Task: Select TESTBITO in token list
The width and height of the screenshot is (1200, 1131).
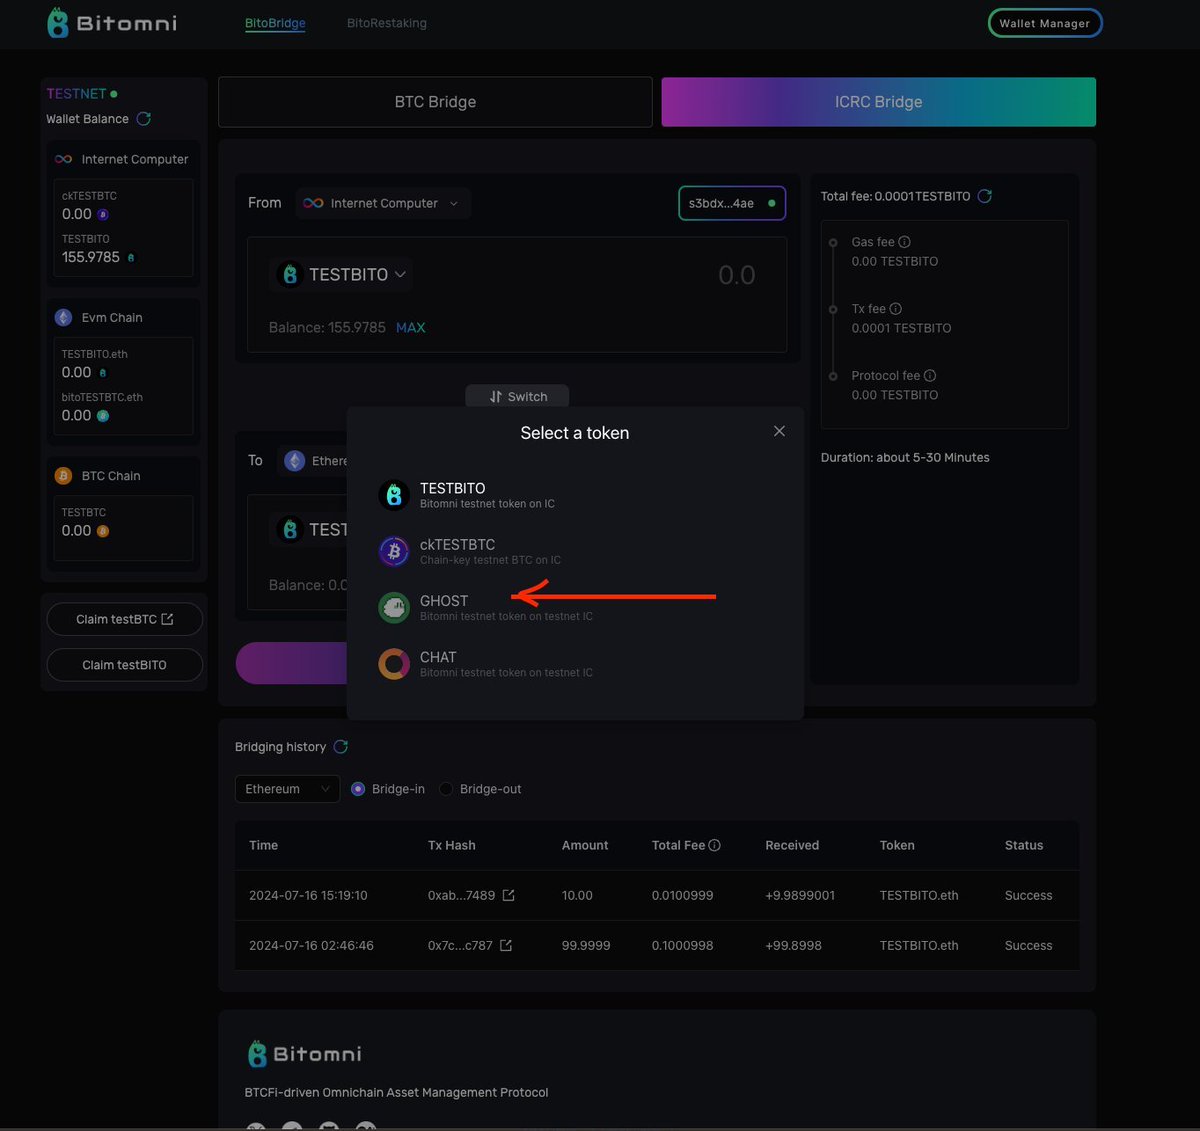Action: [575, 495]
